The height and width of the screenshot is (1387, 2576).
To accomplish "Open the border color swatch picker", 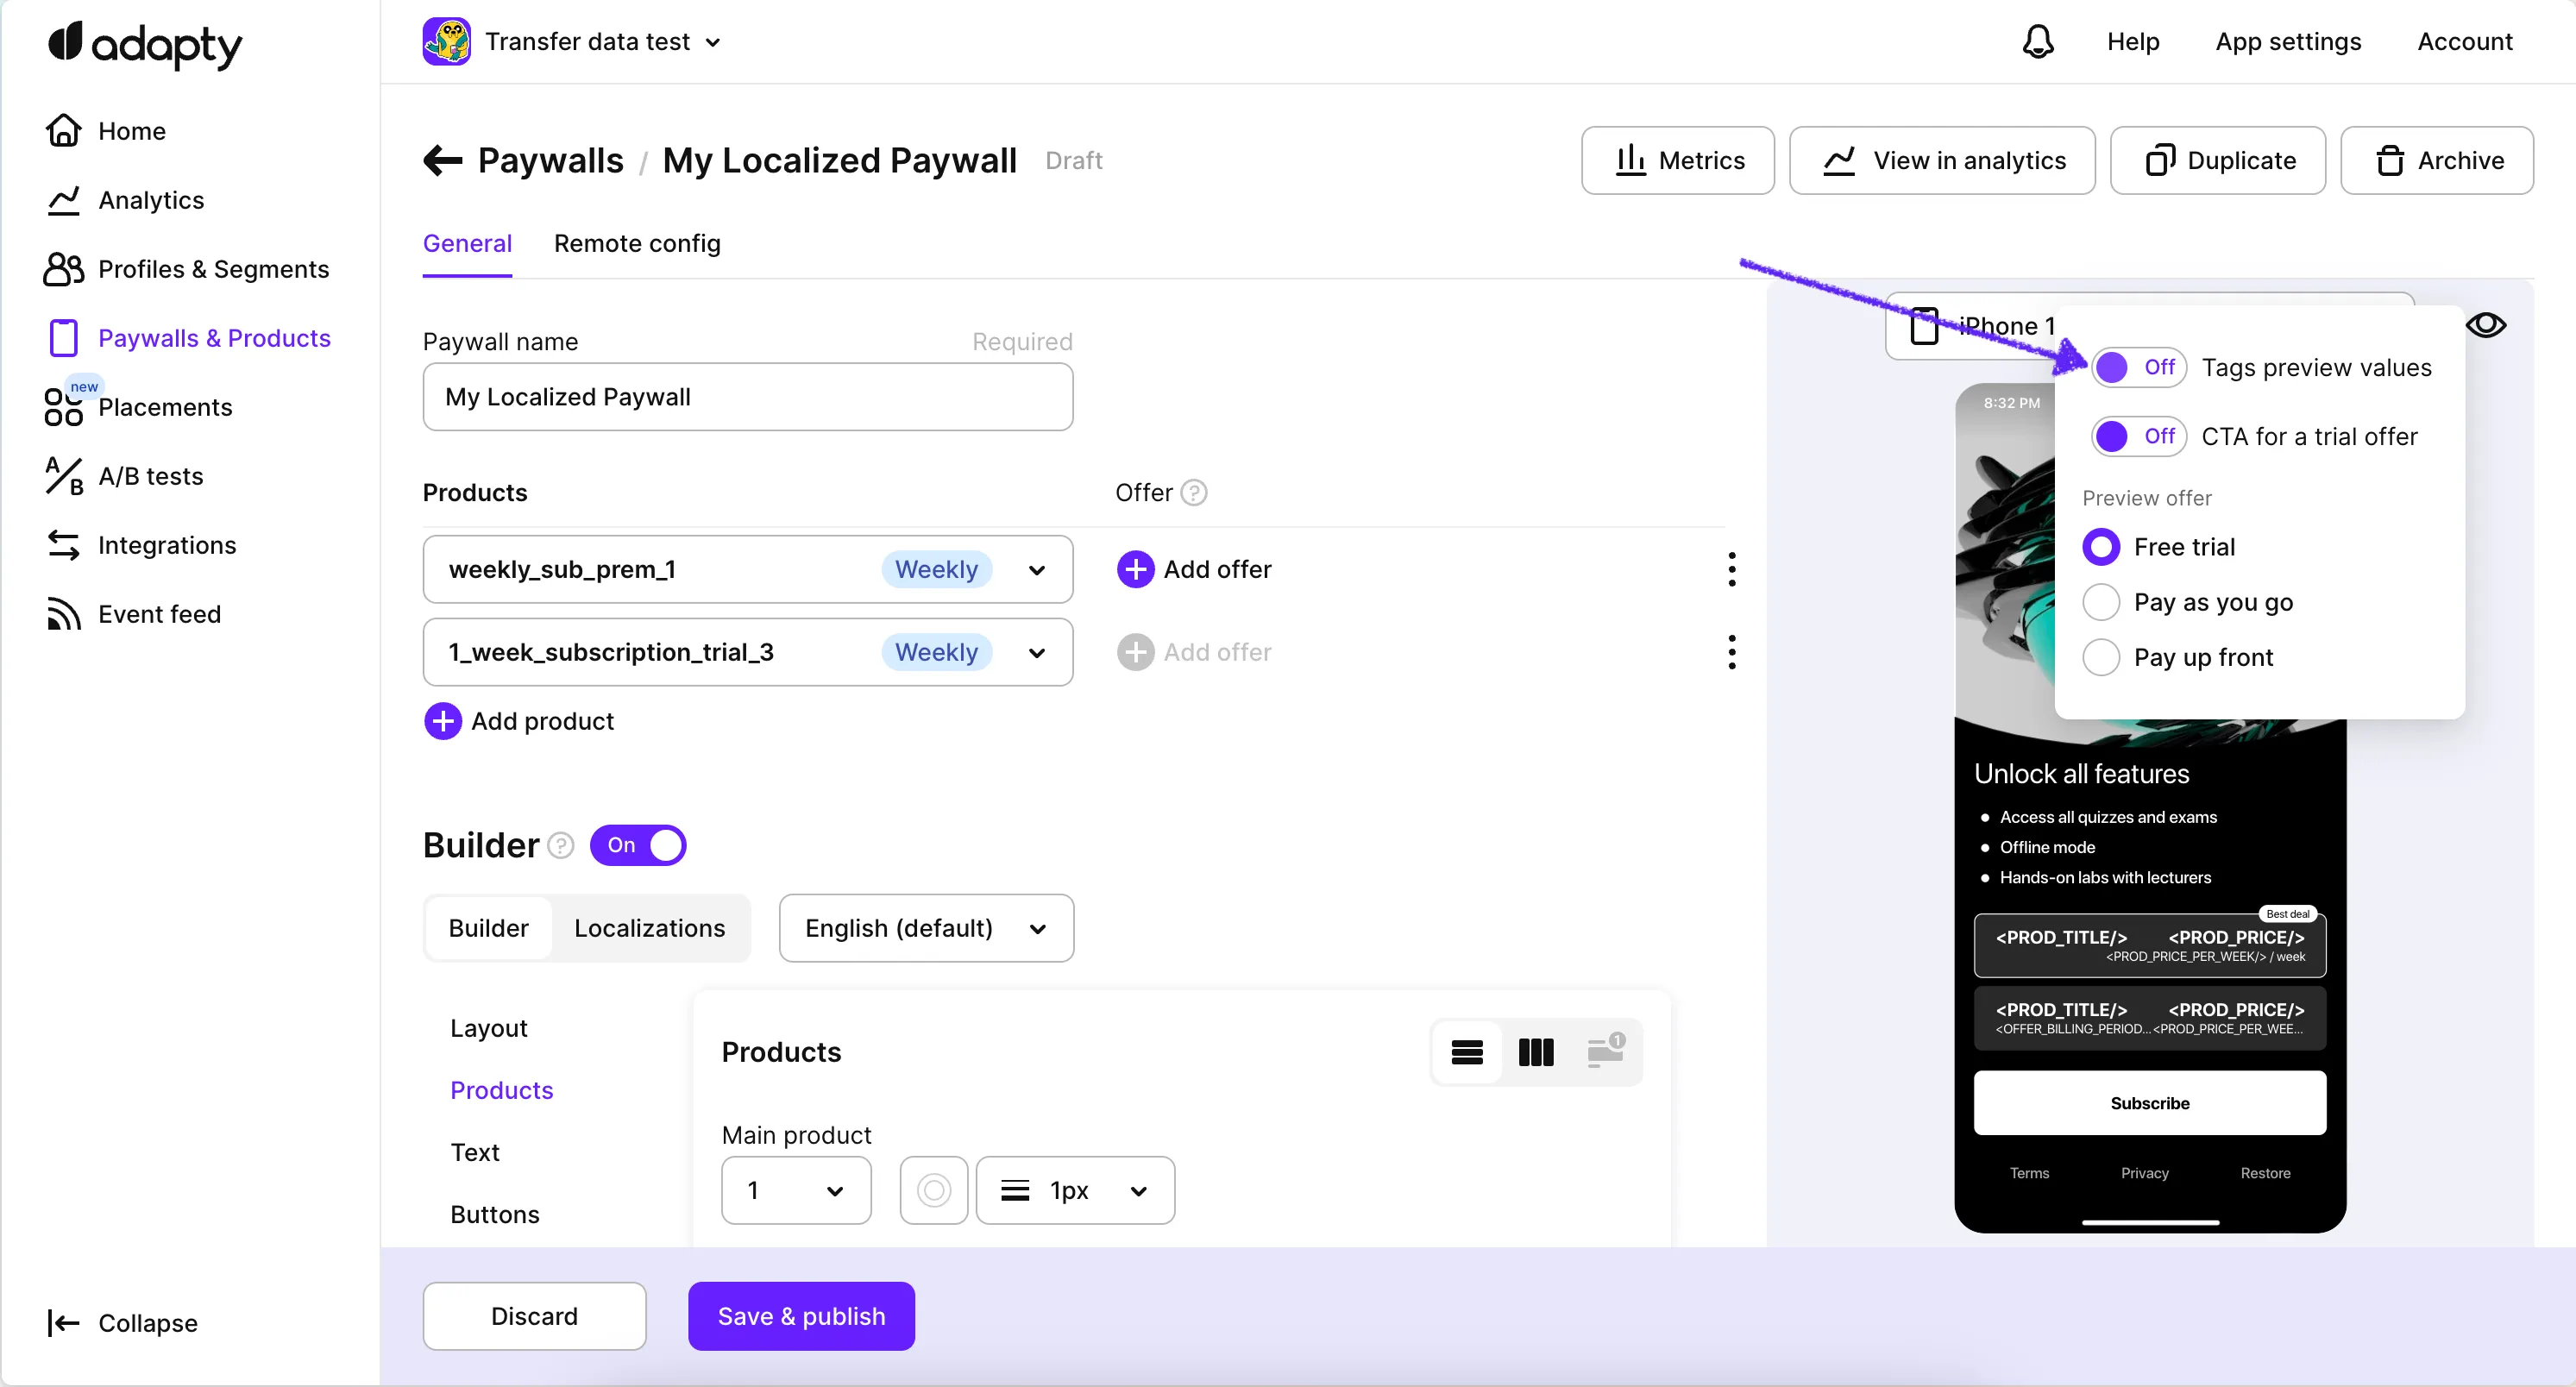I will [x=933, y=1190].
